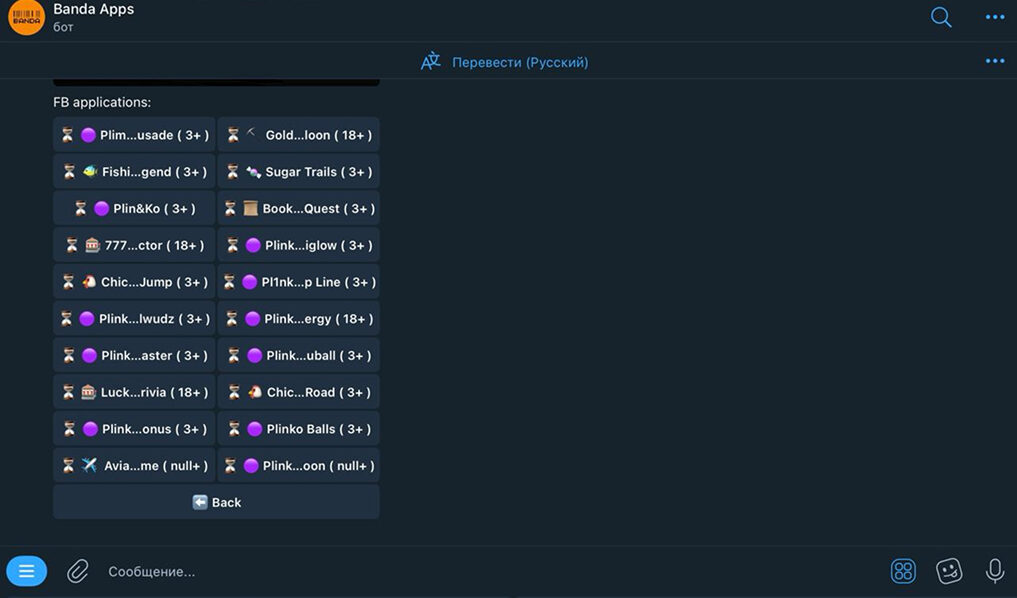The width and height of the screenshot is (1017, 598).
Task: Choose Plink...aster ( 3+ ) app
Action: (x=134, y=355)
